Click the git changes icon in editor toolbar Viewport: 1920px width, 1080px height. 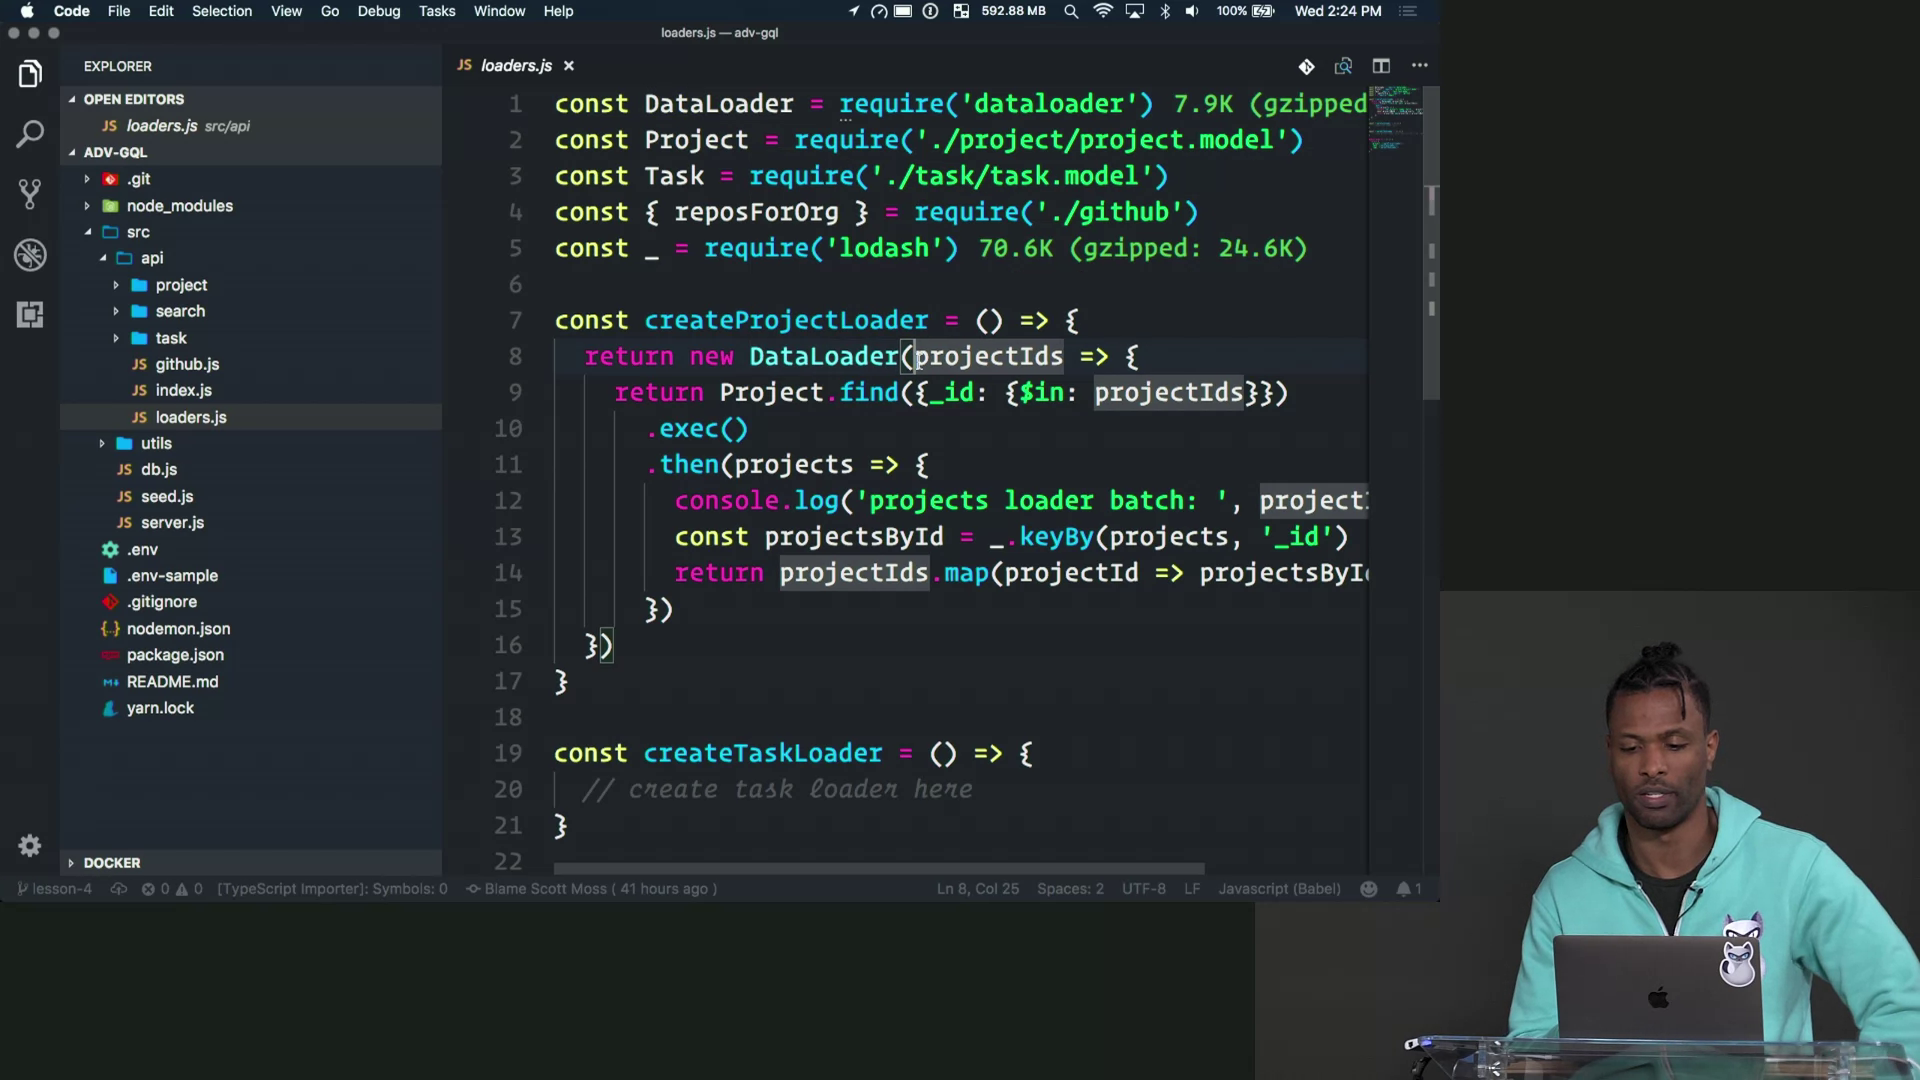coord(1306,66)
